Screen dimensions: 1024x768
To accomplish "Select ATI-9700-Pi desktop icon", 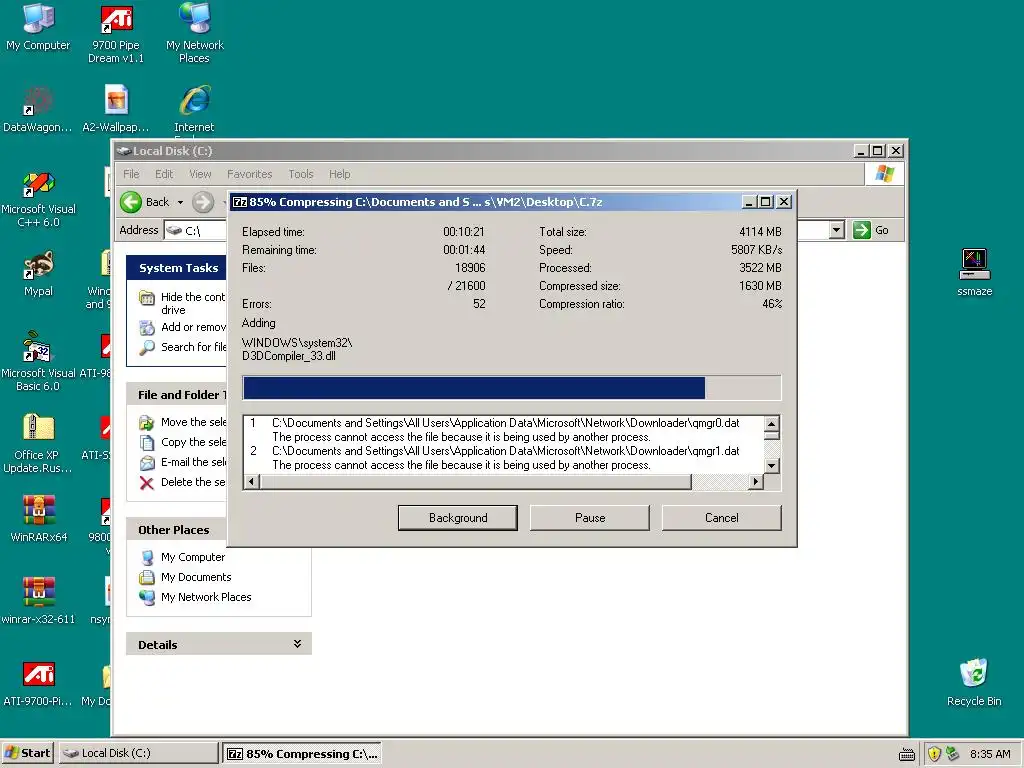I will [x=38, y=683].
